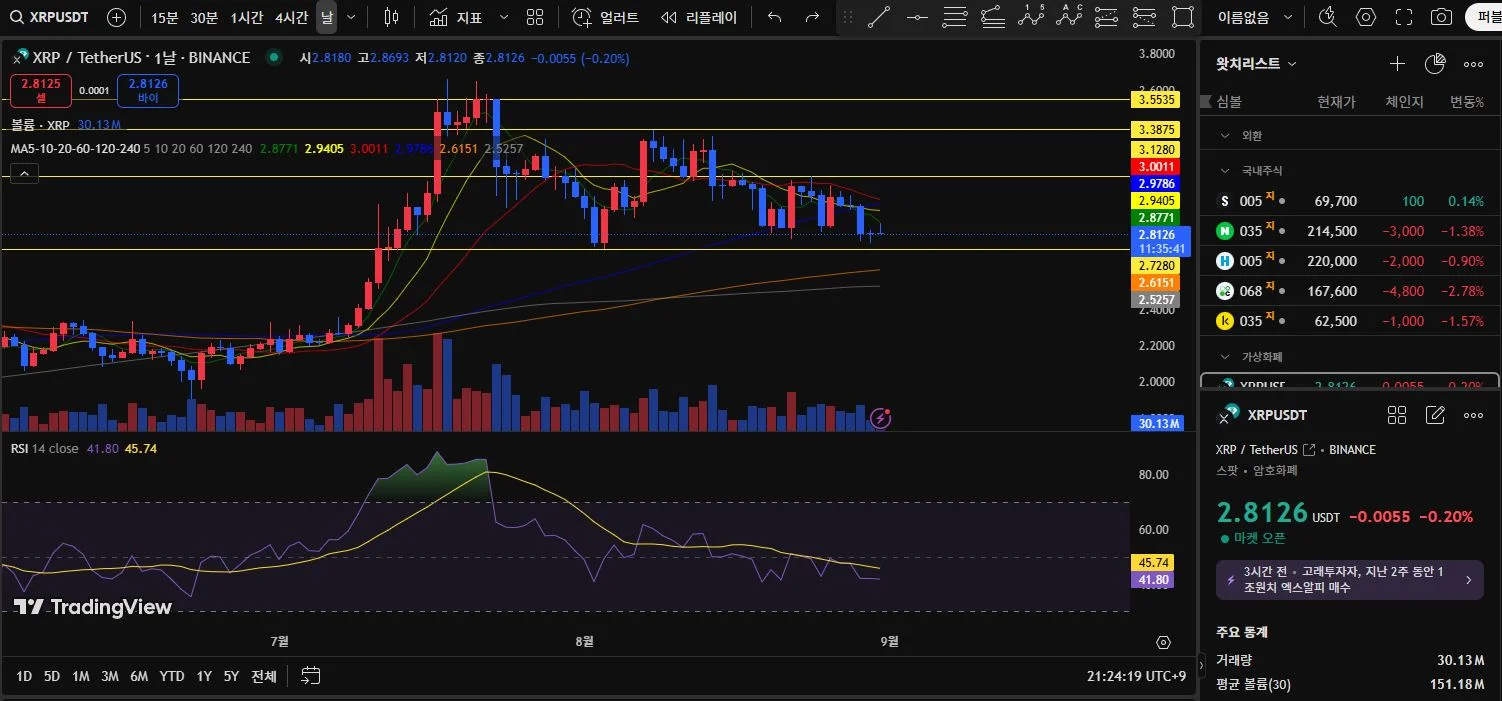The height and width of the screenshot is (701, 1502).
Task: Open the go-to-date calendar icon
Action: (311, 676)
